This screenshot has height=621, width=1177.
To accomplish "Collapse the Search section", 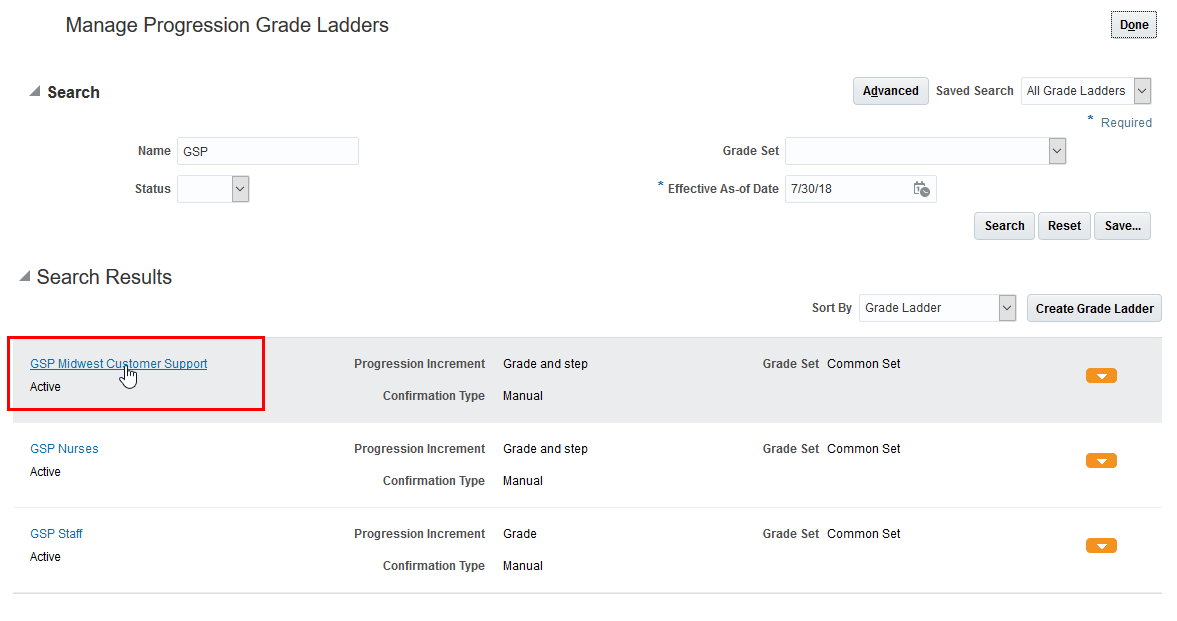I will pos(35,92).
